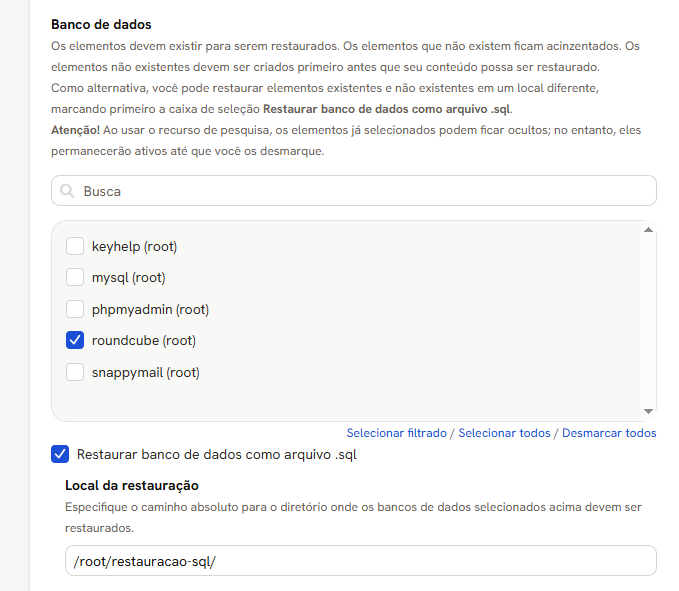The height and width of the screenshot is (591, 679).
Task: Click the snappymail (root) label text
Action: [146, 373]
